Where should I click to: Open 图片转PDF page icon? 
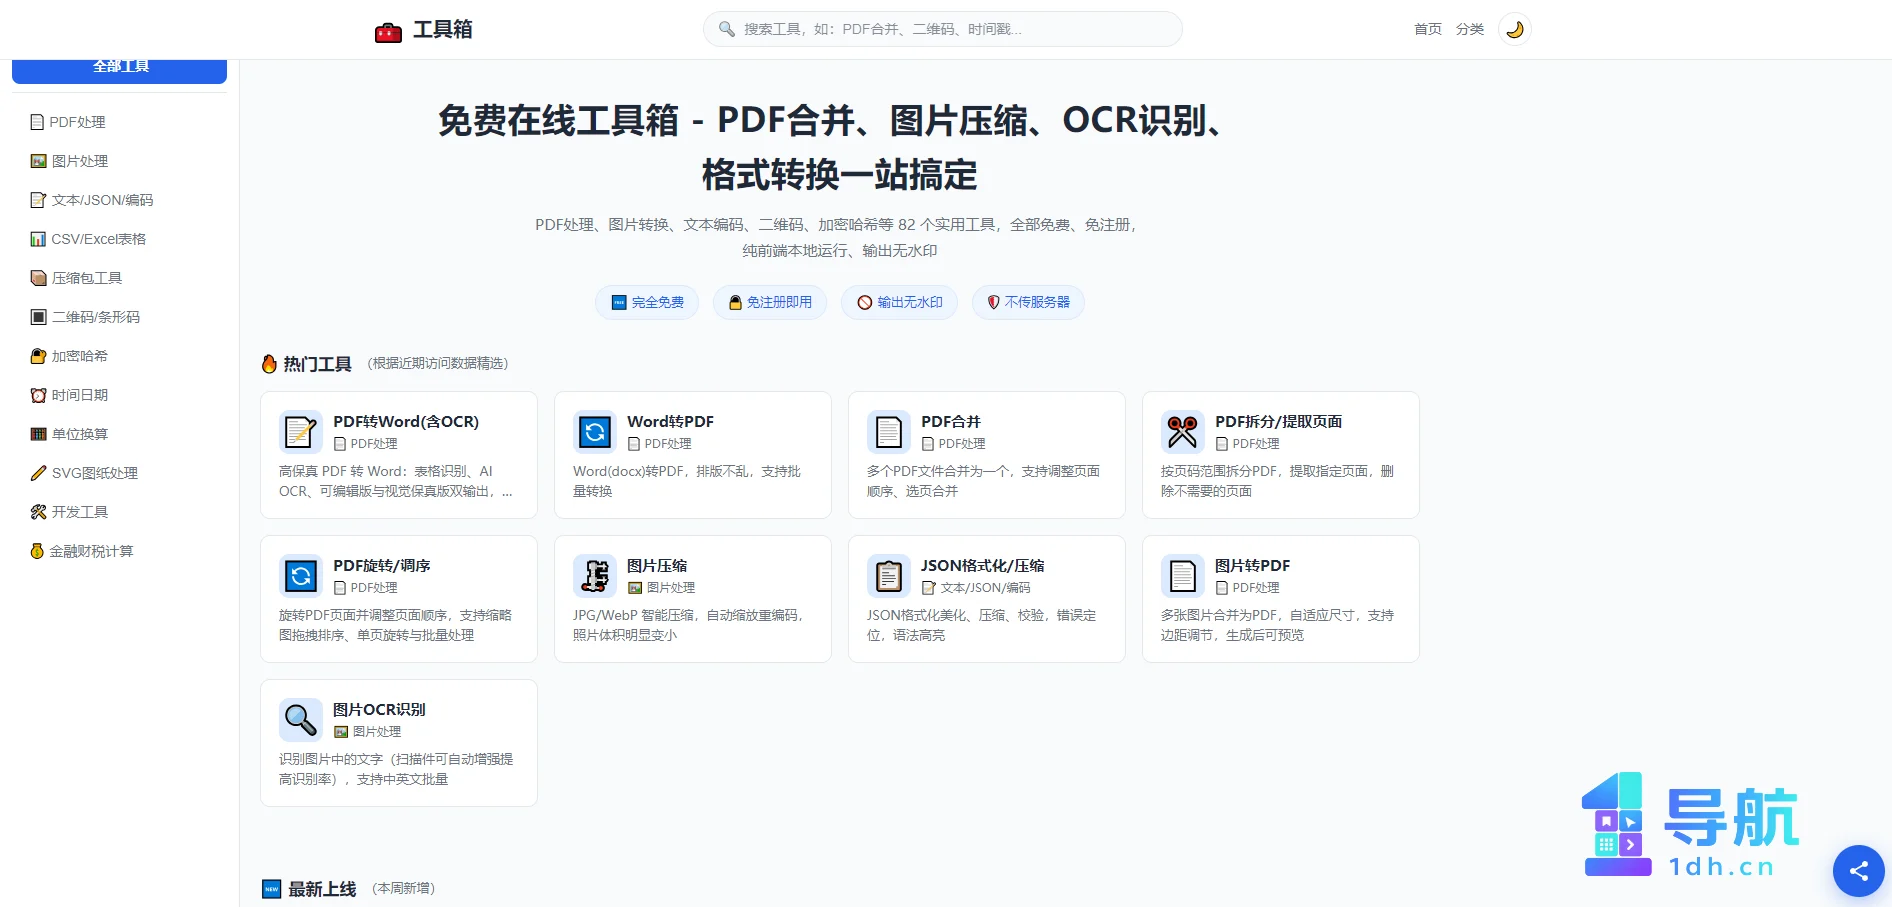pos(1182,576)
